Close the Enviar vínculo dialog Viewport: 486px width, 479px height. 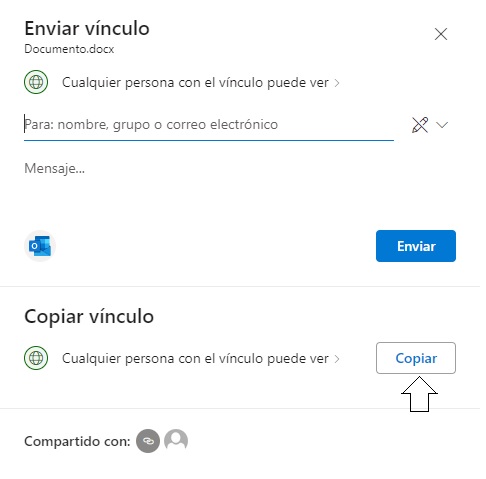pos(441,34)
